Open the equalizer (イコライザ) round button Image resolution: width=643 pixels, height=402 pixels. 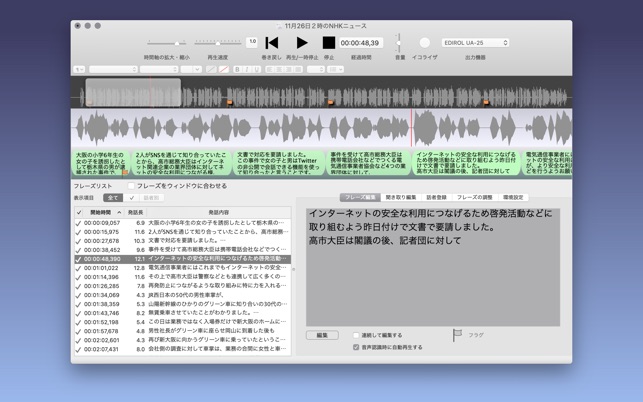click(x=425, y=43)
